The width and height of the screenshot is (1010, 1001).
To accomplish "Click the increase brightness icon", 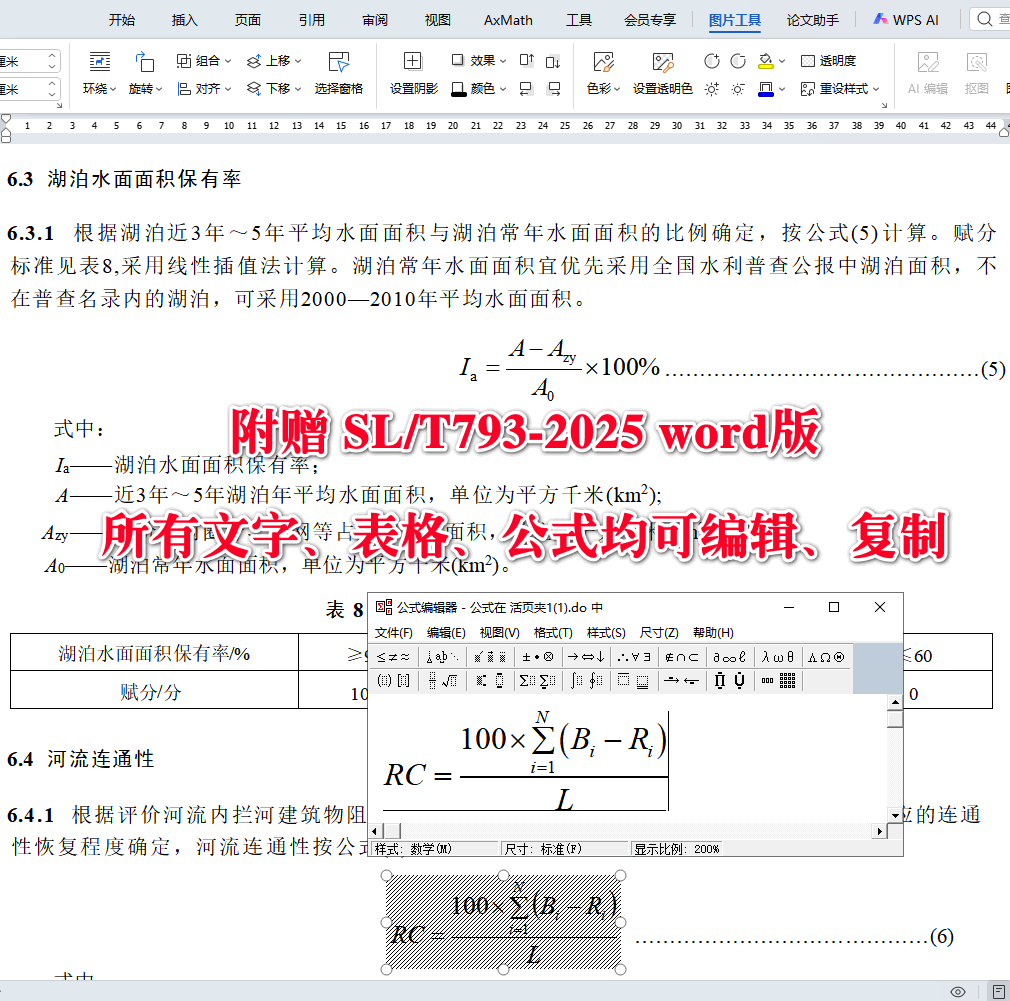I will coord(712,89).
